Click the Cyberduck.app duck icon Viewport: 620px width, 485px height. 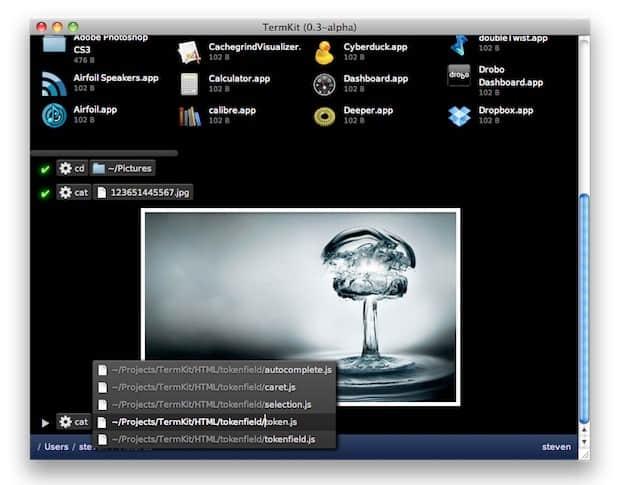pyautogui.click(x=324, y=52)
